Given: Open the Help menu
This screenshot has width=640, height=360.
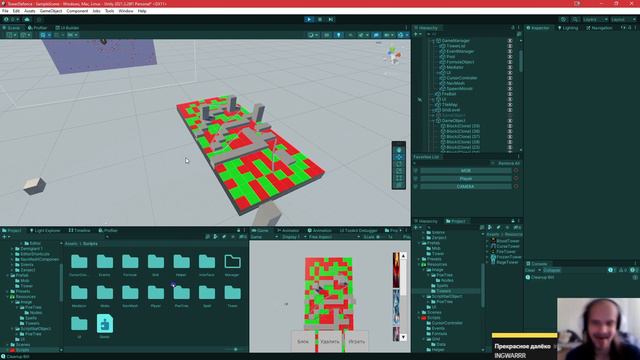Looking at the screenshot, I should [142, 11].
